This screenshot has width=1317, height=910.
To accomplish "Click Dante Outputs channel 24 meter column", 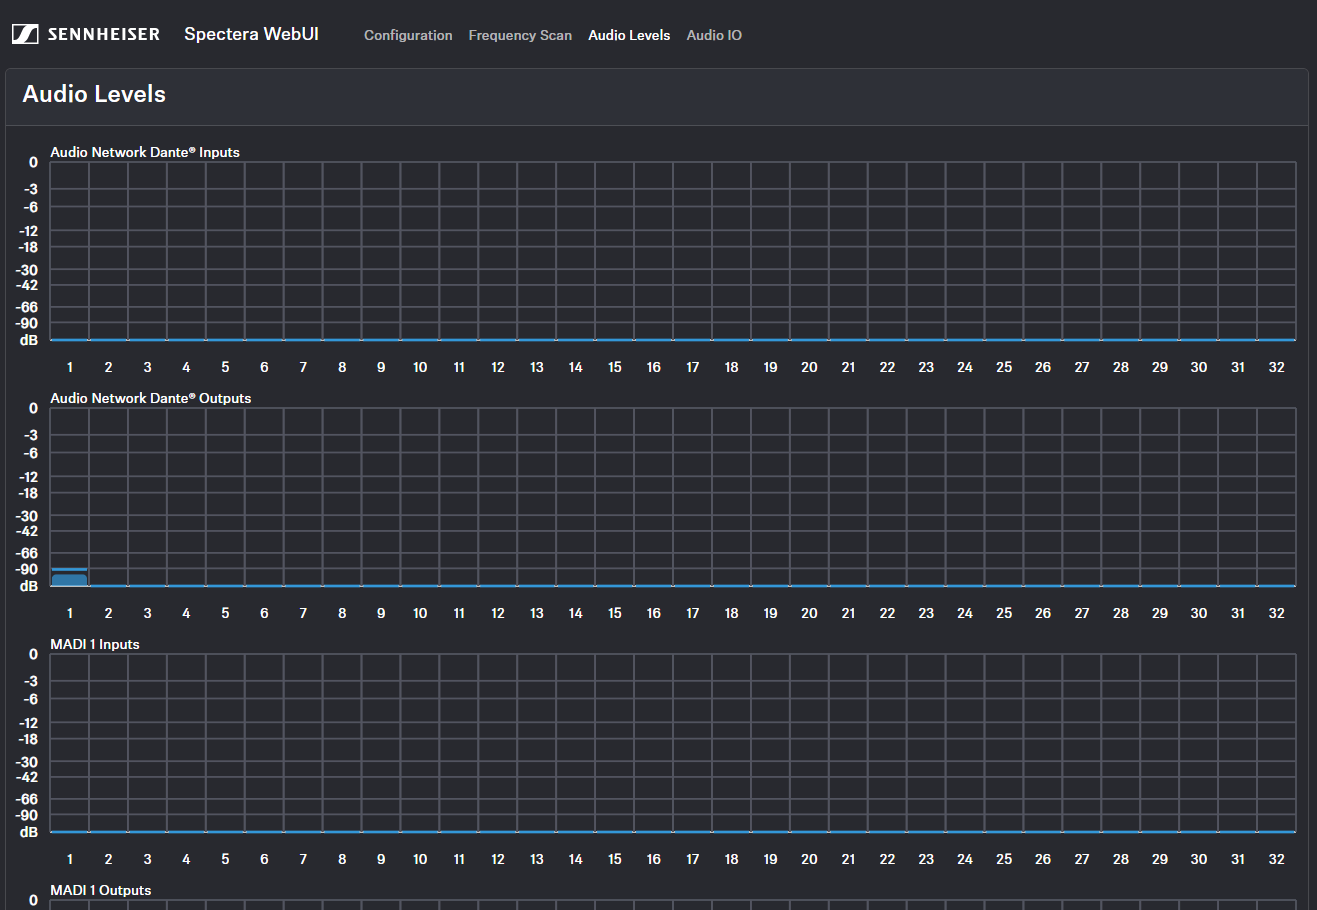I will pos(965,497).
